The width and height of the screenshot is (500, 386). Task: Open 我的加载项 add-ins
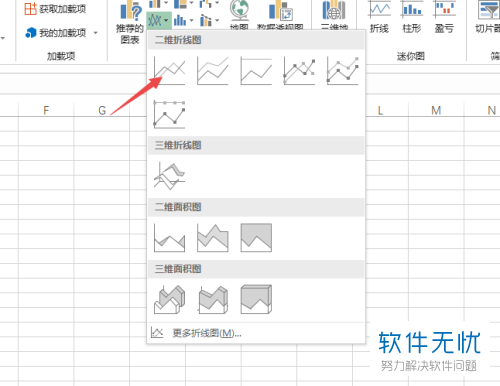point(55,33)
